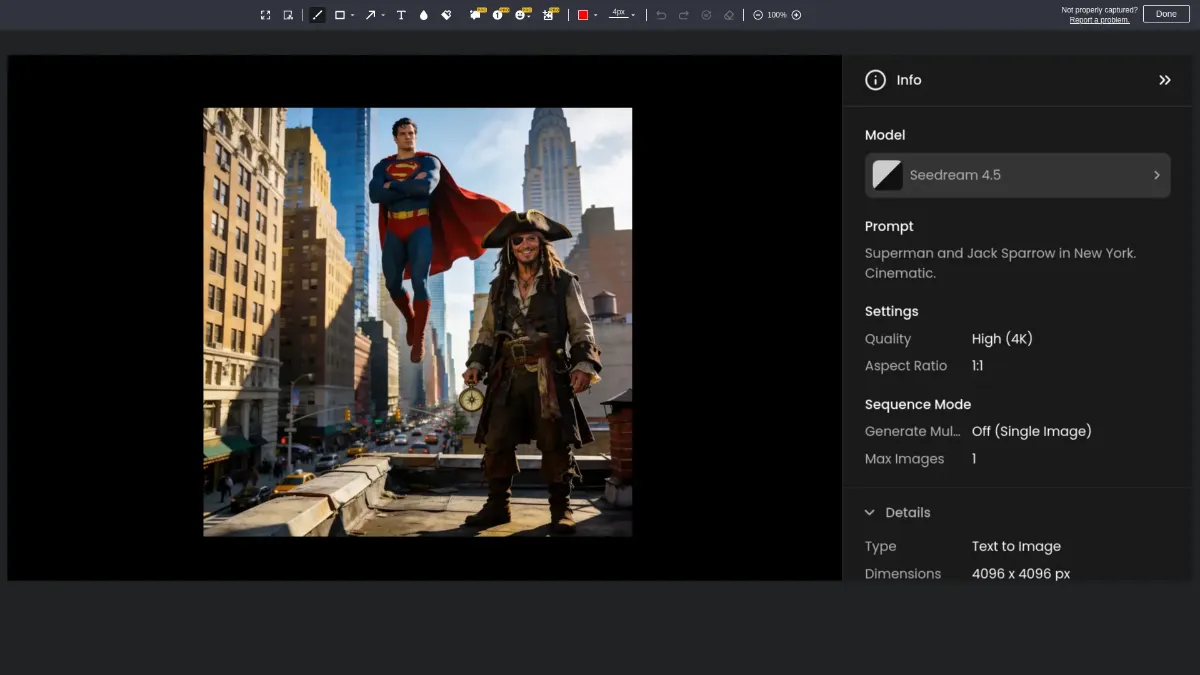The height and width of the screenshot is (675, 1200).
Task: Open the Seedream 4.5 model selector
Action: click(x=1017, y=175)
